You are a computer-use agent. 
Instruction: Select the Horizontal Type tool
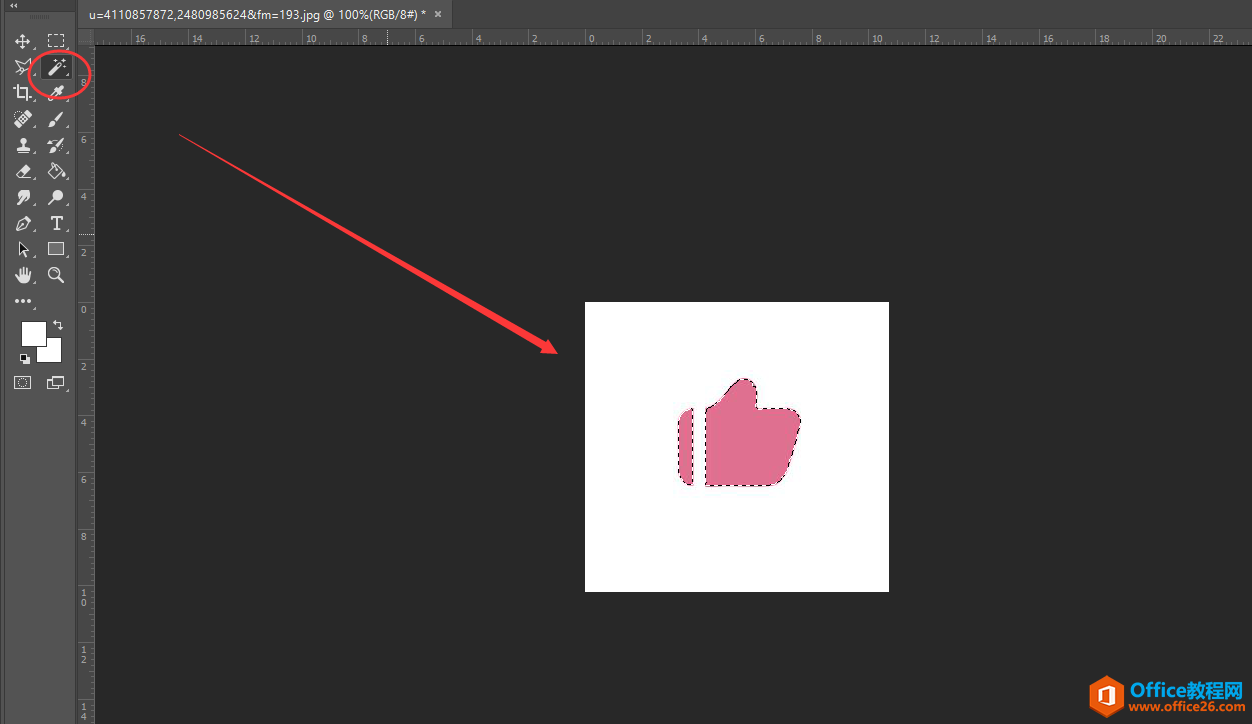(x=56, y=223)
